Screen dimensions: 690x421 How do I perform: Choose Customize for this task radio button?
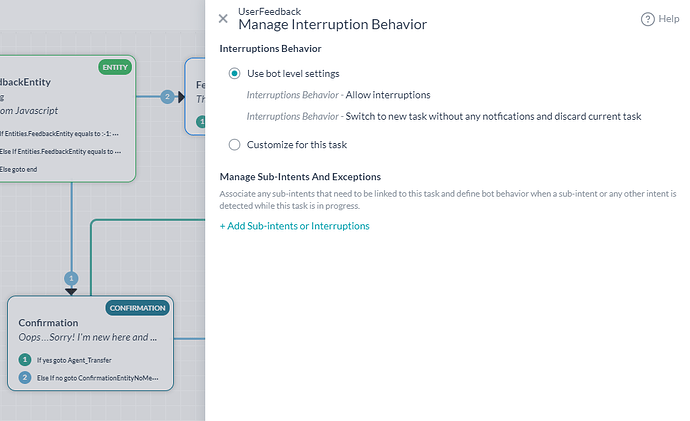(235, 145)
